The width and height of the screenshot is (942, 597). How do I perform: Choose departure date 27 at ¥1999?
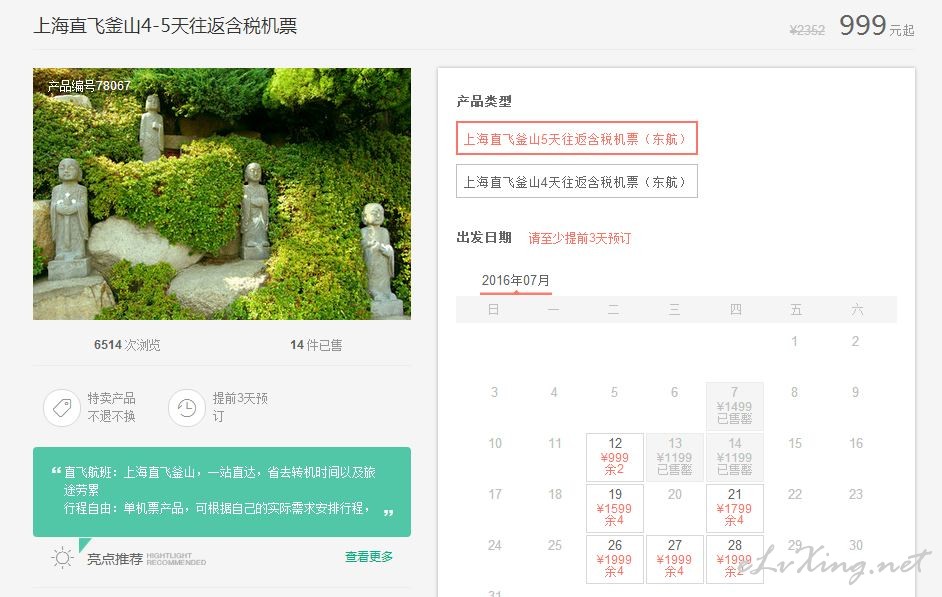coord(675,559)
